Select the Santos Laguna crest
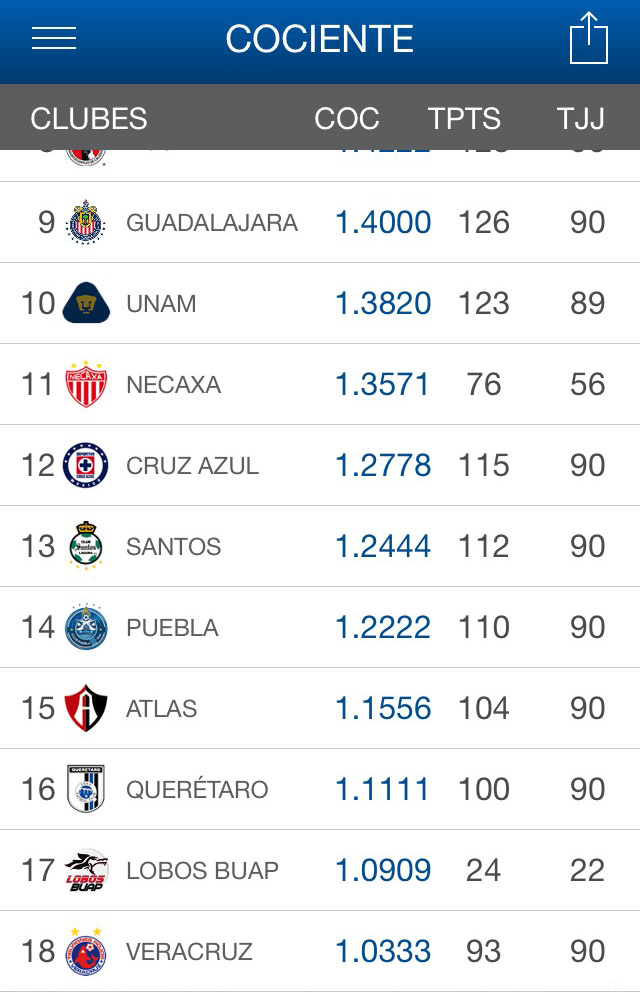This screenshot has height=992, width=640. pyautogui.click(x=86, y=546)
